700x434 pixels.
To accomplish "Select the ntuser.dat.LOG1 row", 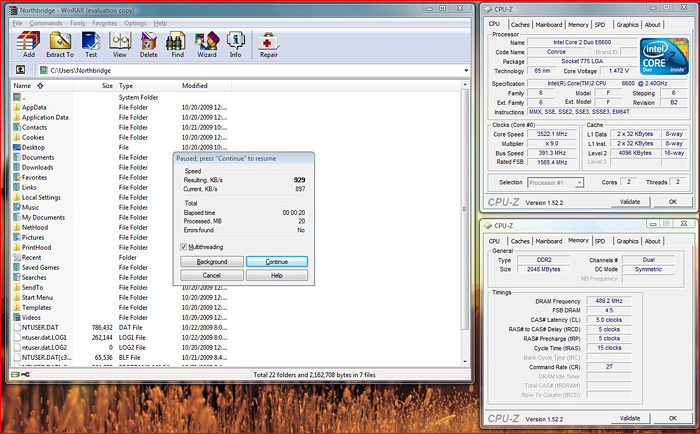I will [121, 338].
